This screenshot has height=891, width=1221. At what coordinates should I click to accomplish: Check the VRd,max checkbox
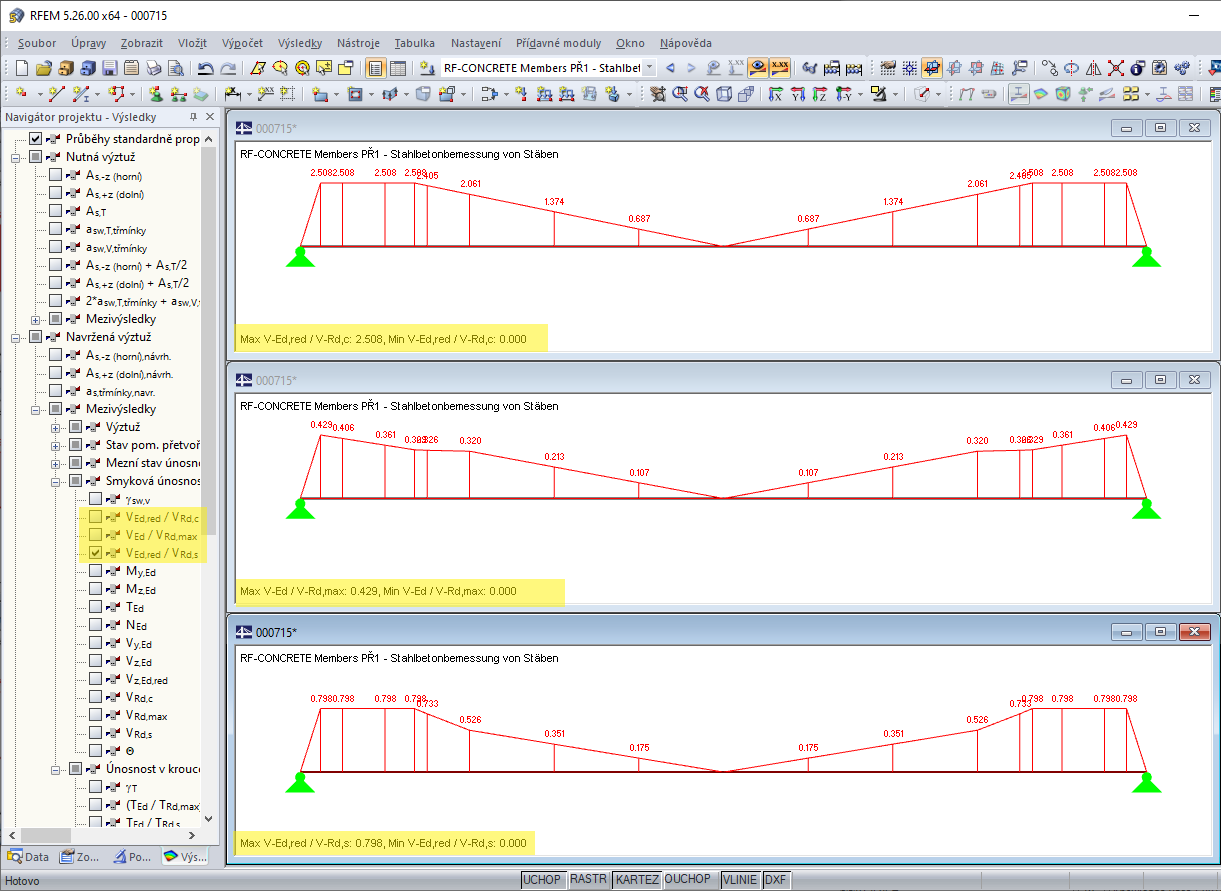95,715
